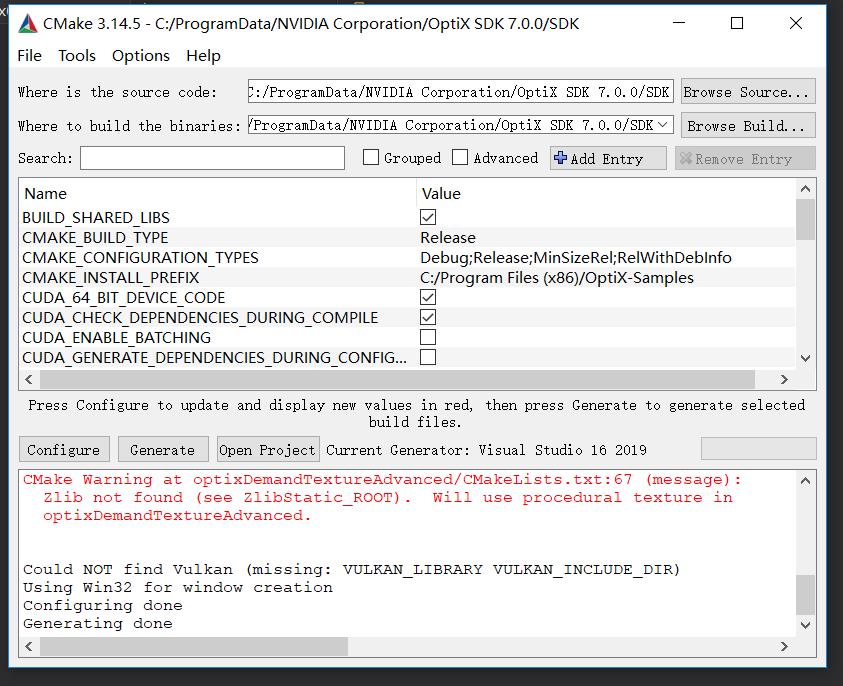Click the Generate button
This screenshot has height=686, width=843.
[x=163, y=449]
